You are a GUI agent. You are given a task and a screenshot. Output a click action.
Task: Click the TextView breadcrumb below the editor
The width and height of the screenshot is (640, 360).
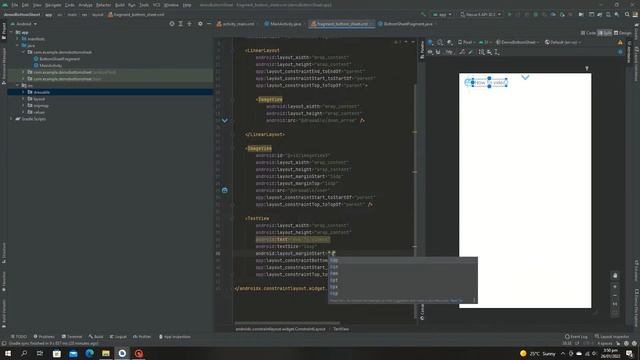click(341, 329)
